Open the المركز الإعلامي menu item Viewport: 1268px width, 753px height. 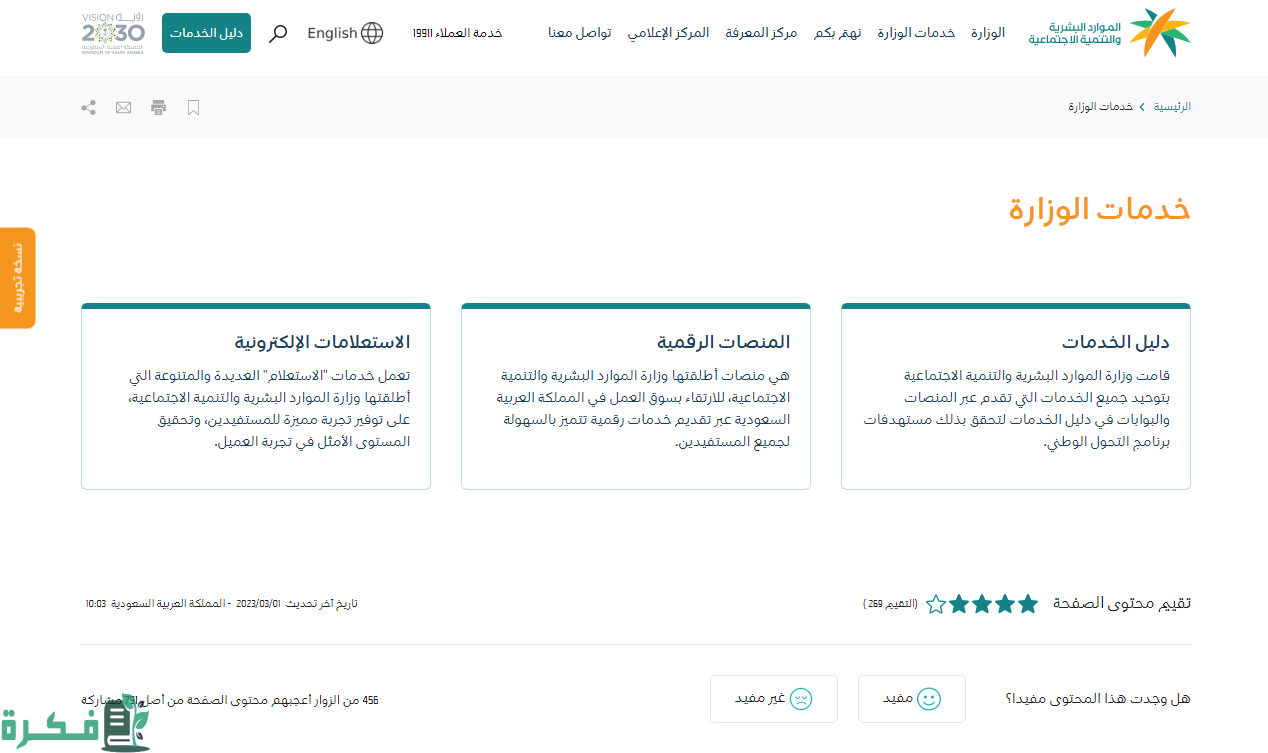(668, 33)
